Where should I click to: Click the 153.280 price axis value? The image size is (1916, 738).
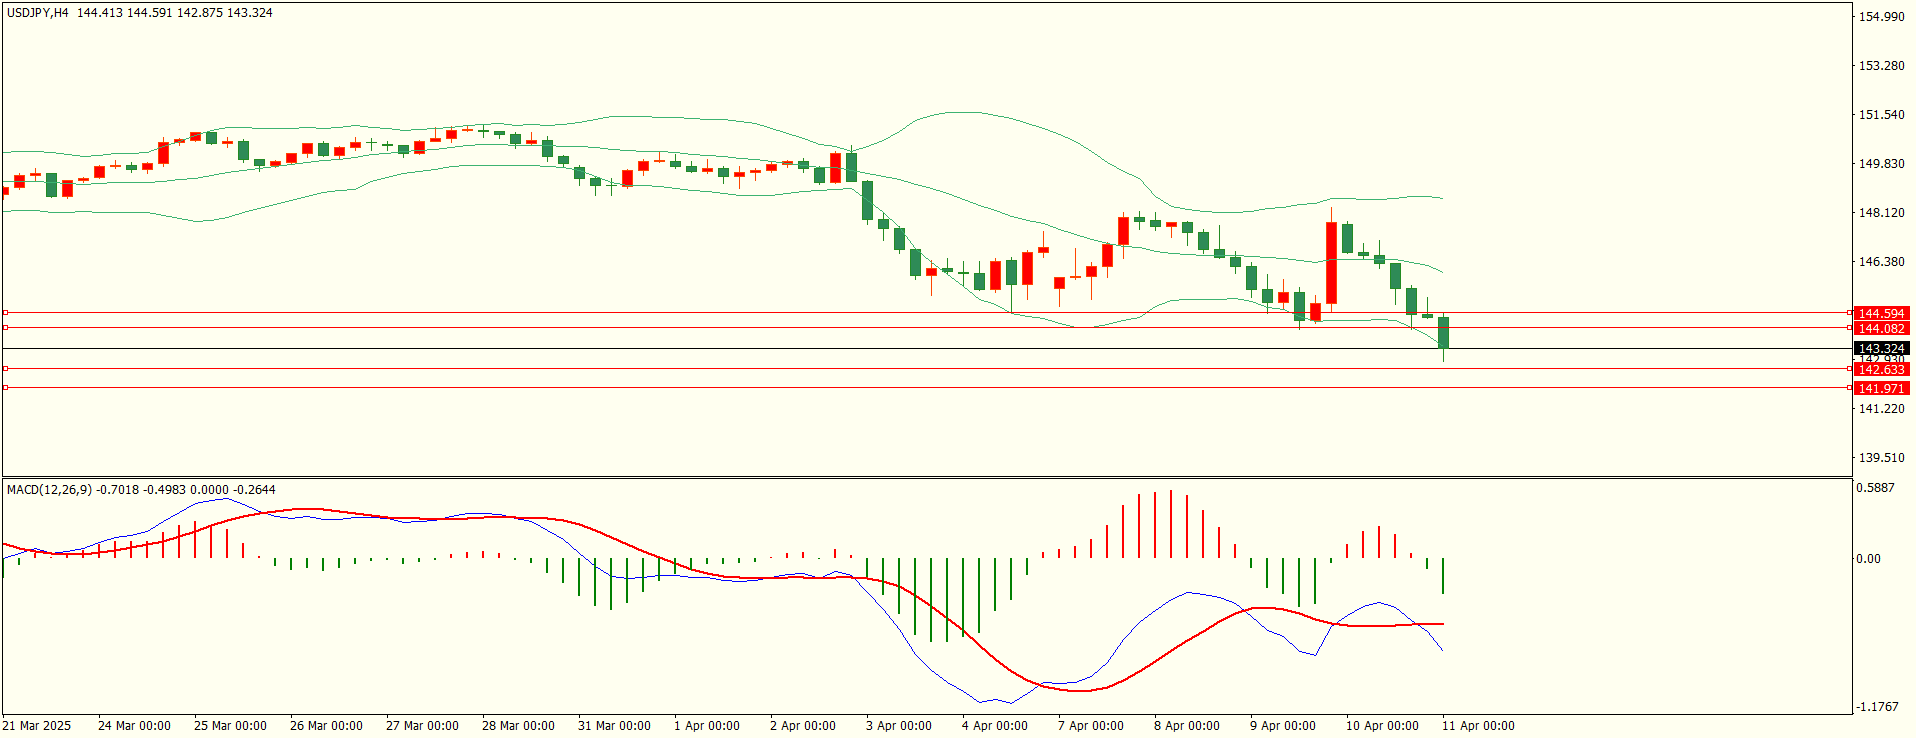click(x=1881, y=66)
